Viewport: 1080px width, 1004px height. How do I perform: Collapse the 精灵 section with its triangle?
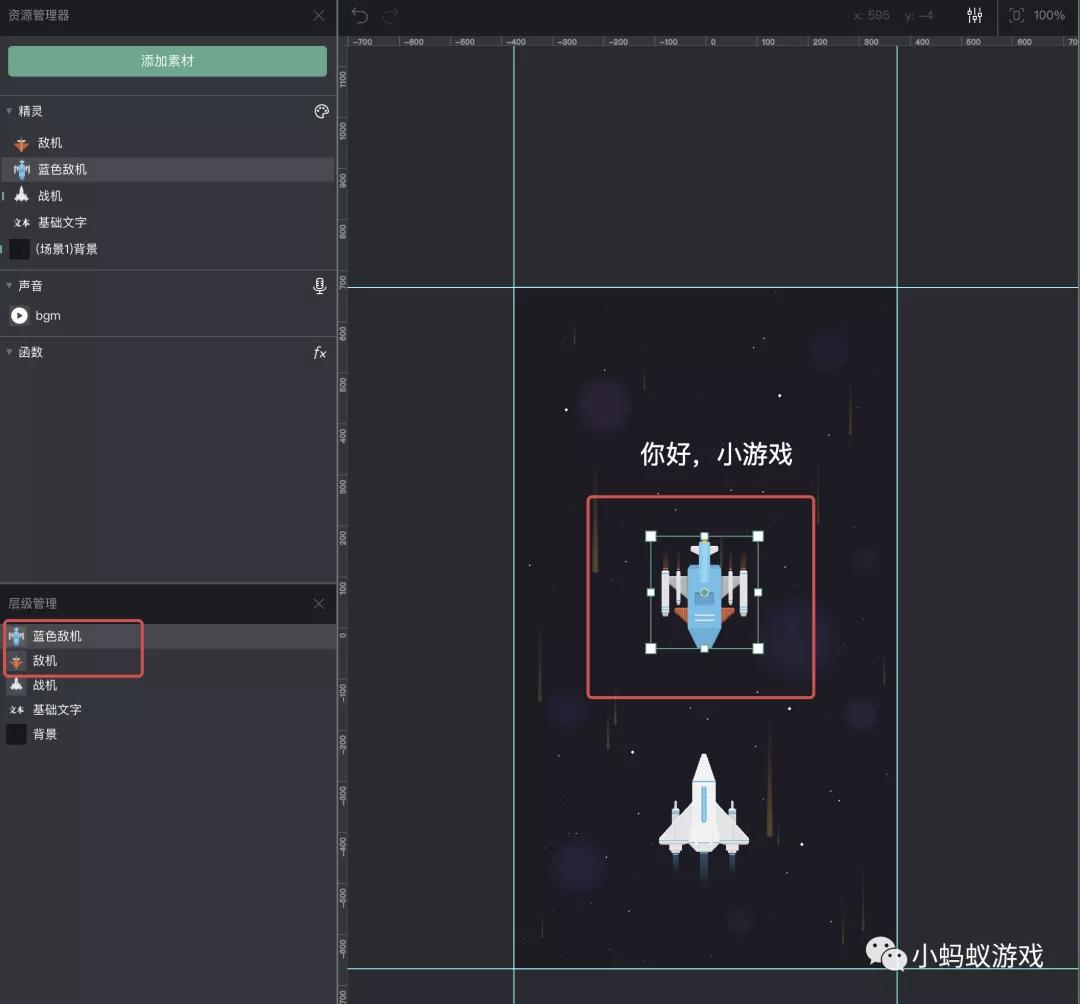point(9,111)
